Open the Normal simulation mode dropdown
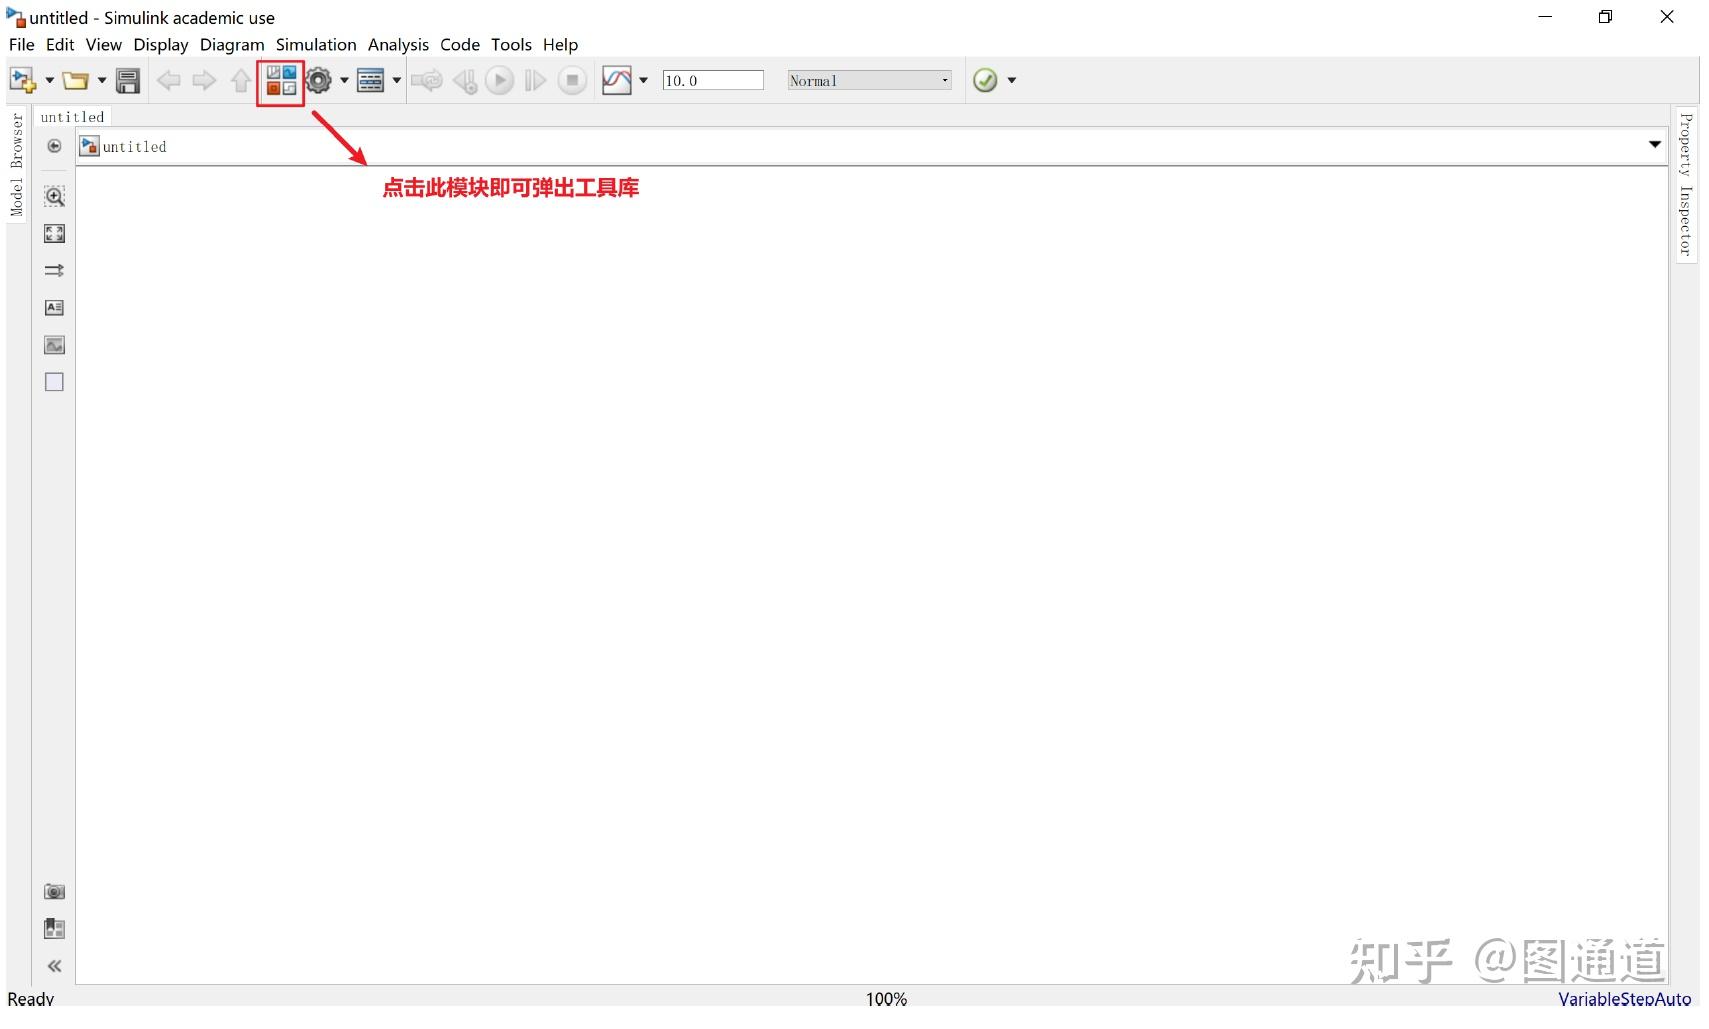 click(944, 80)
